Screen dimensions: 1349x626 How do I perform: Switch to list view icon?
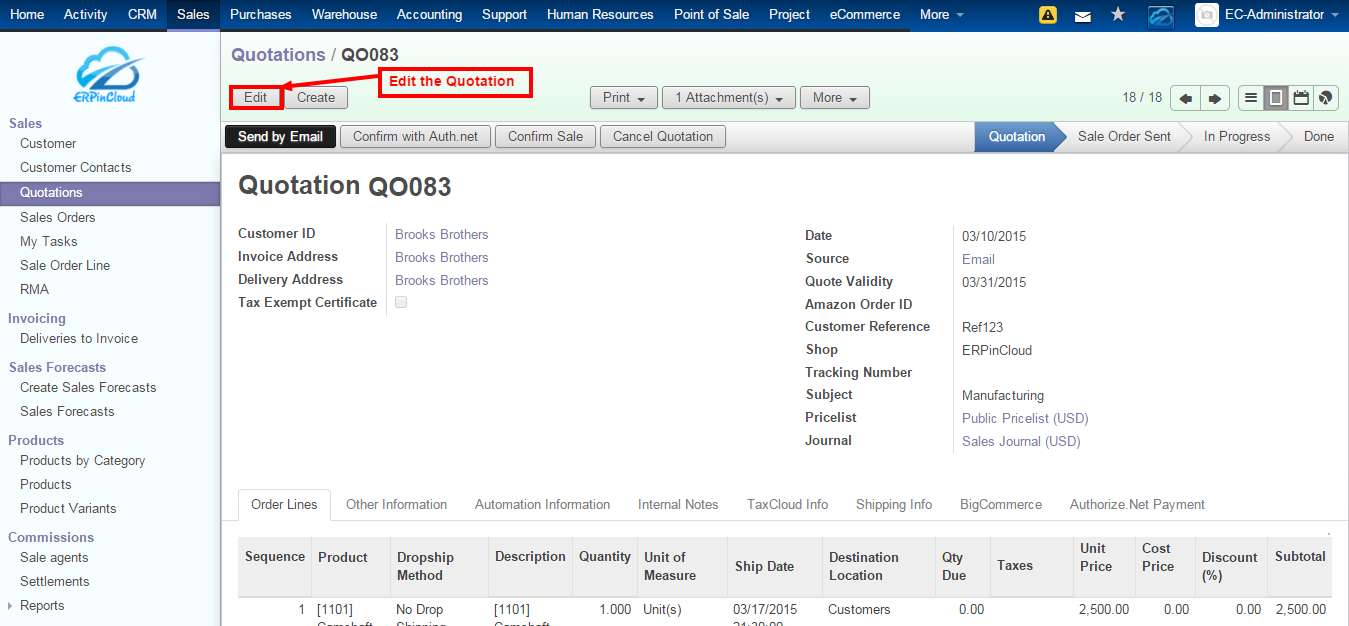pyautogui.click(x=1251, y=98)
